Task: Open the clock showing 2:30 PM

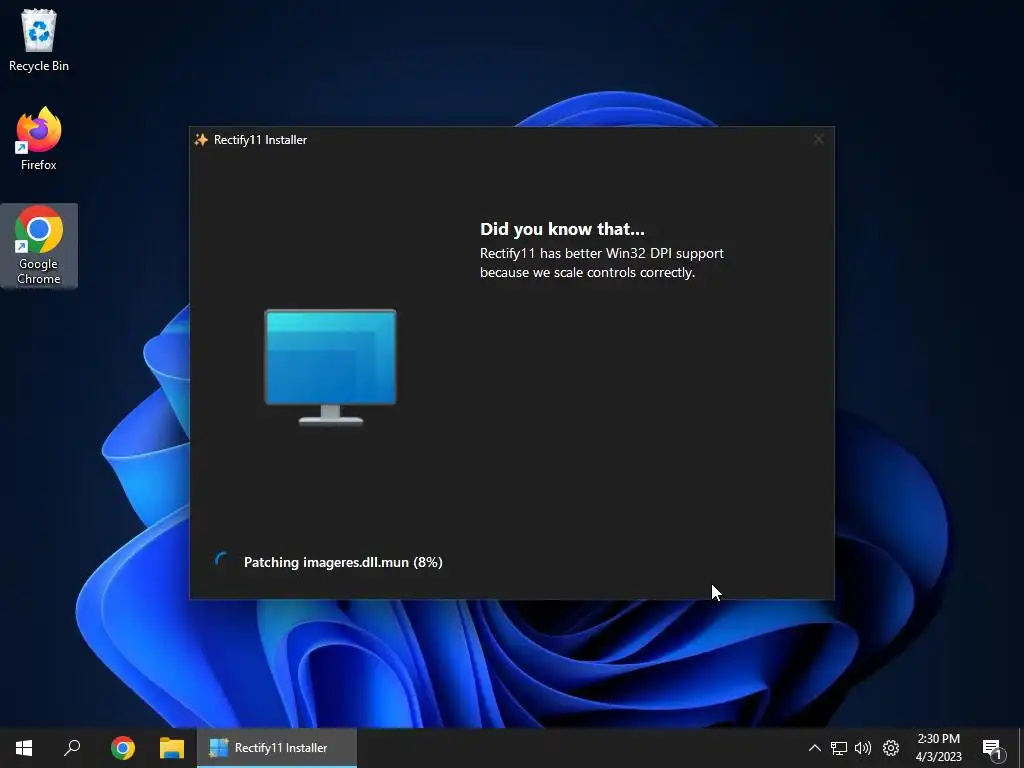Action: [938, 748]
